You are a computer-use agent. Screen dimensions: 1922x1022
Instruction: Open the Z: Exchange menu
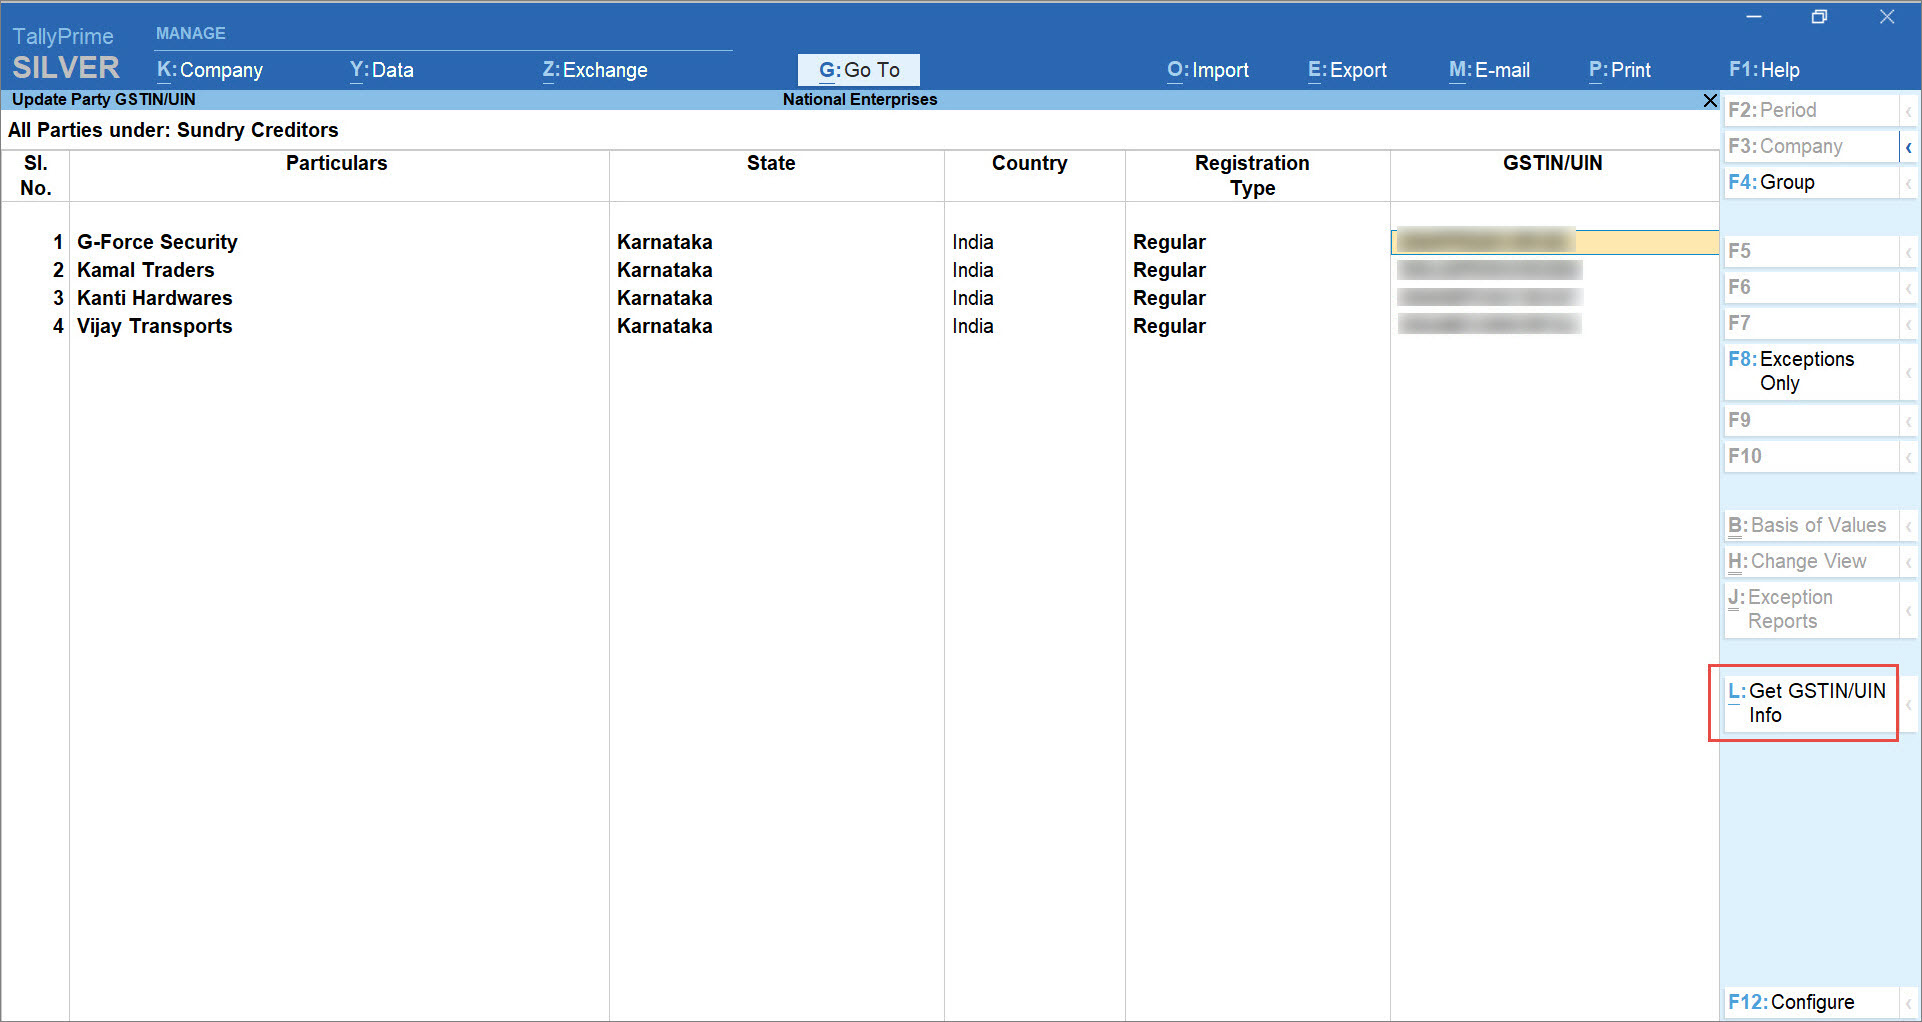(x=595, y=70)
